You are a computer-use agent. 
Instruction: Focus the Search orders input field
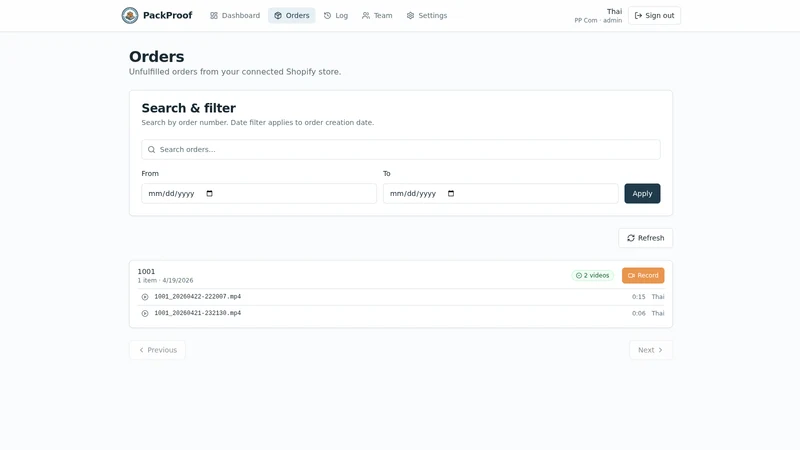pos(401,149)
